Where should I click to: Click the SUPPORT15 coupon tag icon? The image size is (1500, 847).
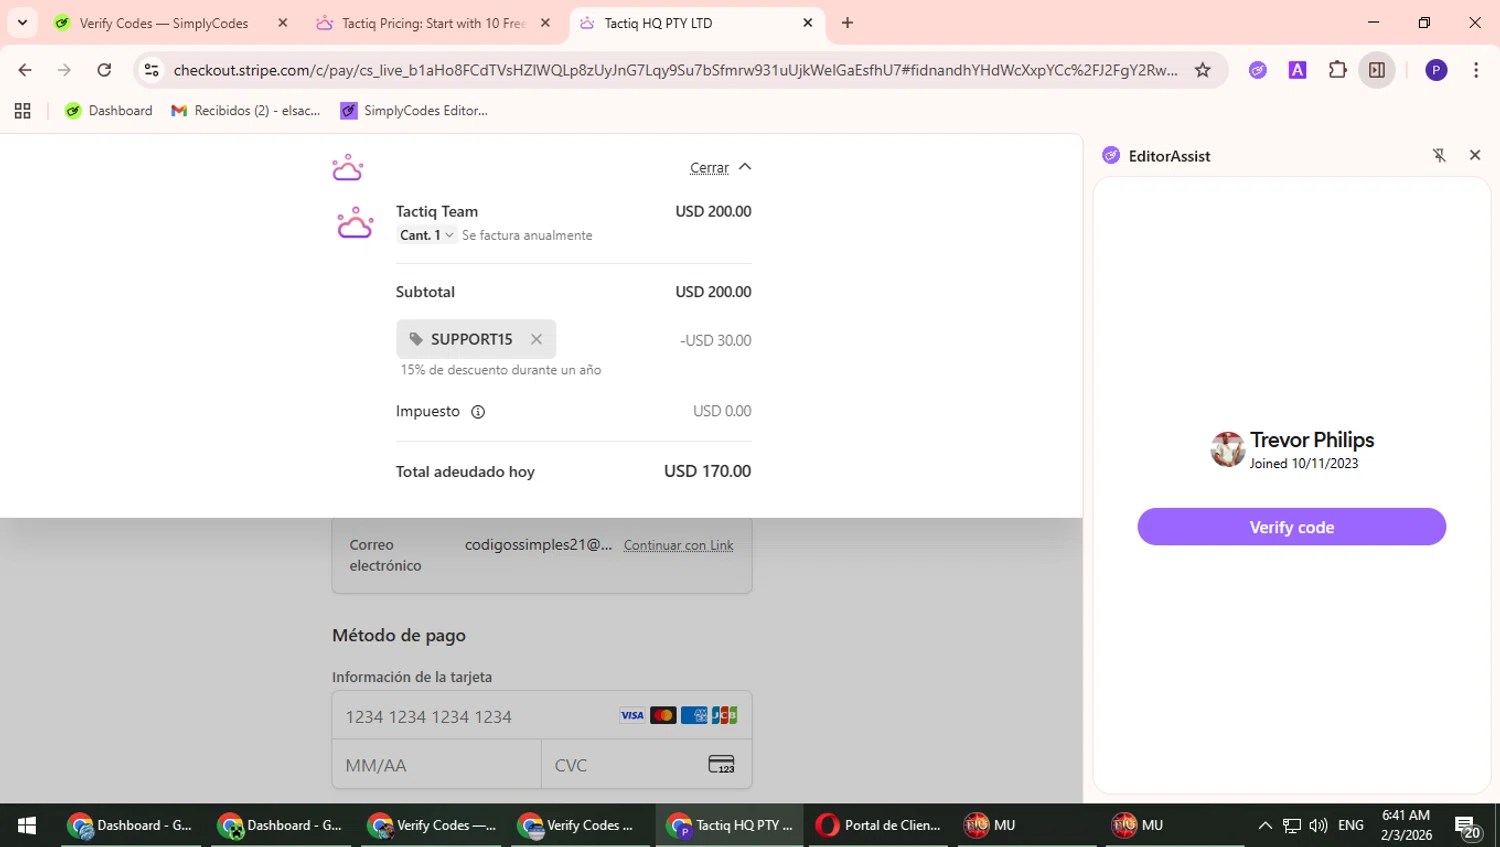(416, 339)
